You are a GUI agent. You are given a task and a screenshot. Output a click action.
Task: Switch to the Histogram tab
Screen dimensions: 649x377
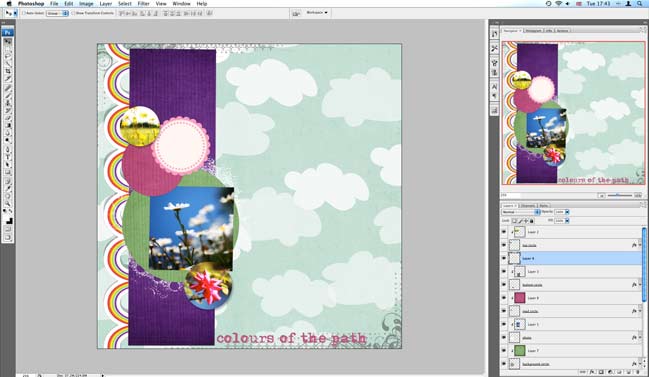click(x=533, y=31)
